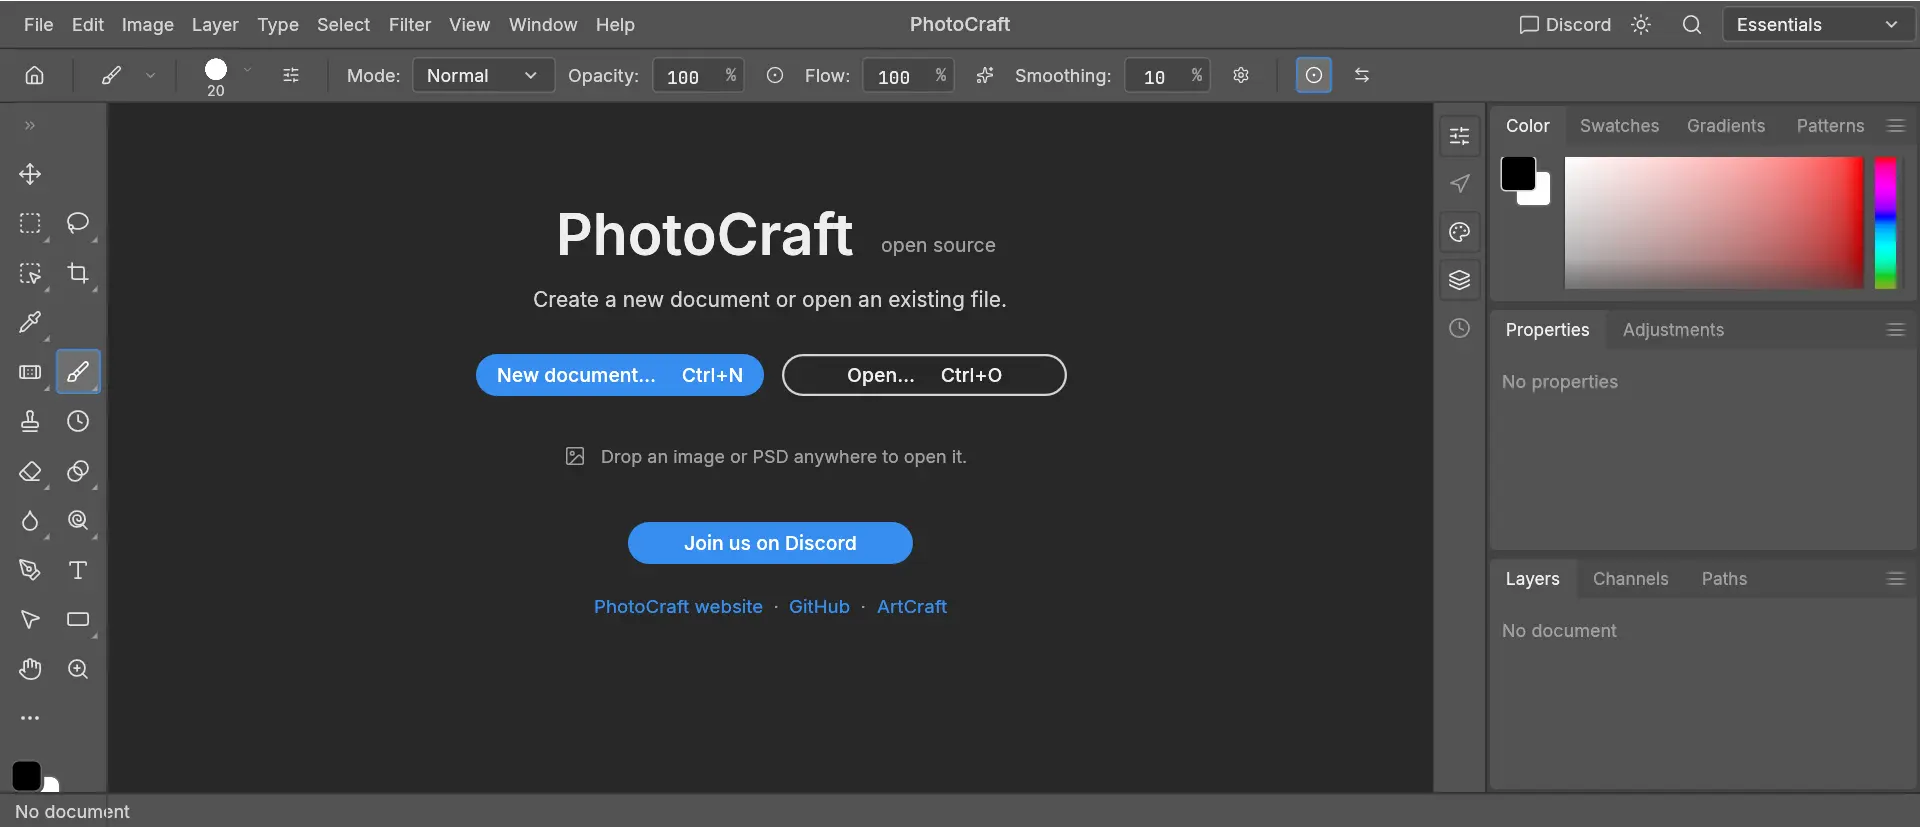Open the Layer menu
This screenshot has height=827, width=1920.
[215, 25]
